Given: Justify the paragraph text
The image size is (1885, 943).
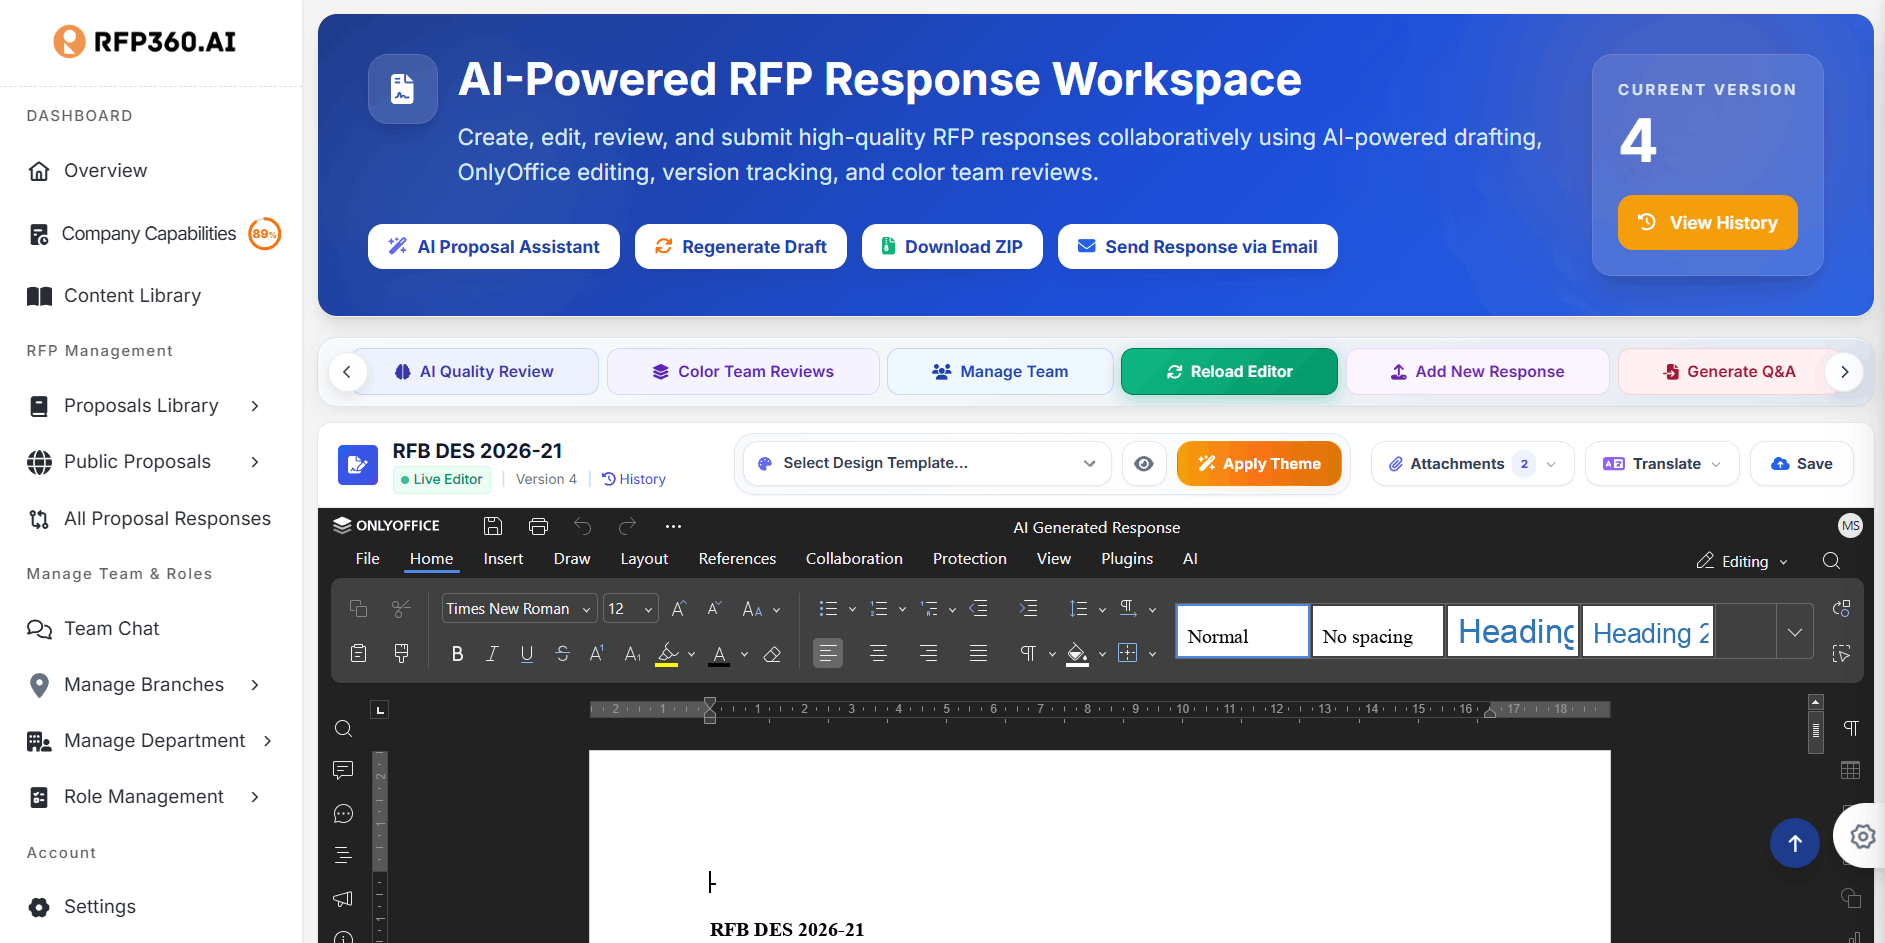Looking at the screenshot, I should coord(978,654).
